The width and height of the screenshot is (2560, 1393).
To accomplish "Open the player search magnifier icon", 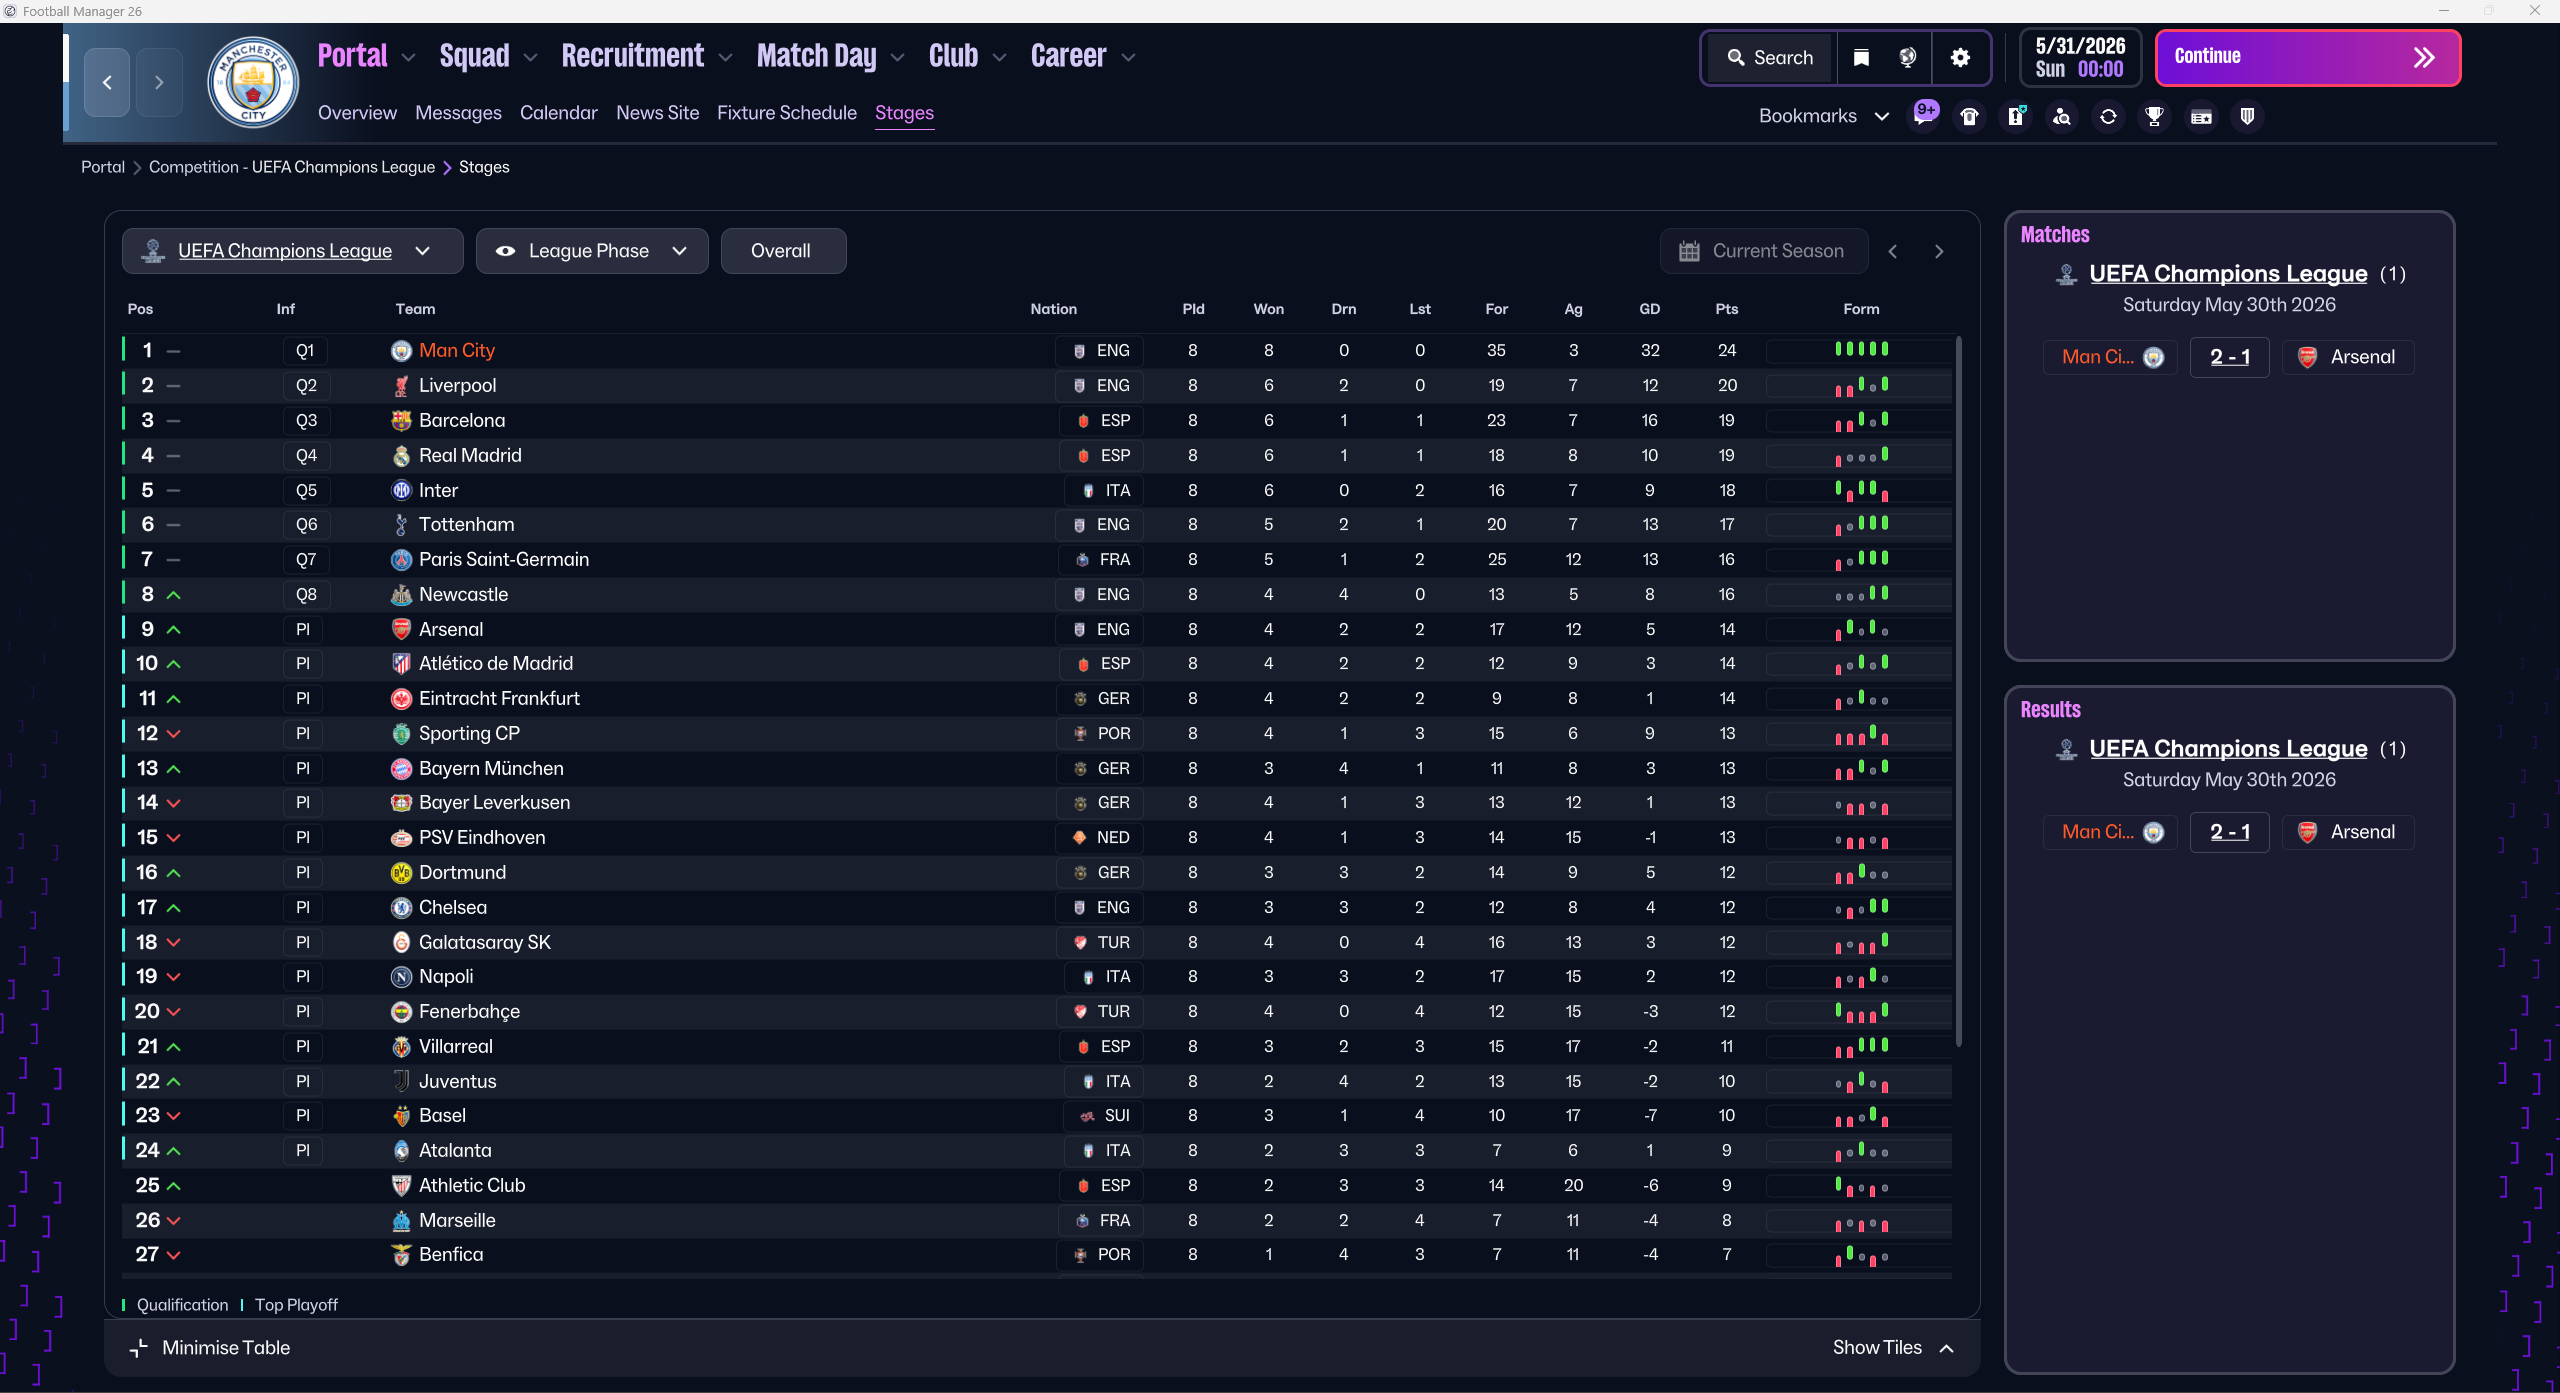I will (2062, 117).
